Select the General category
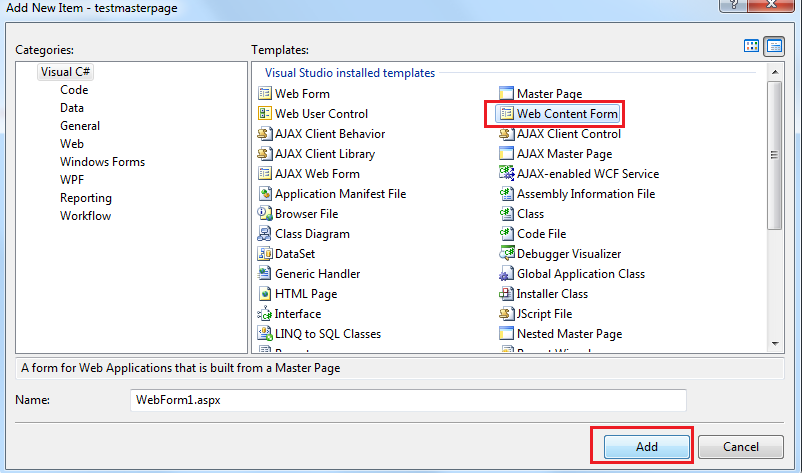 click(x=80, y=126)
